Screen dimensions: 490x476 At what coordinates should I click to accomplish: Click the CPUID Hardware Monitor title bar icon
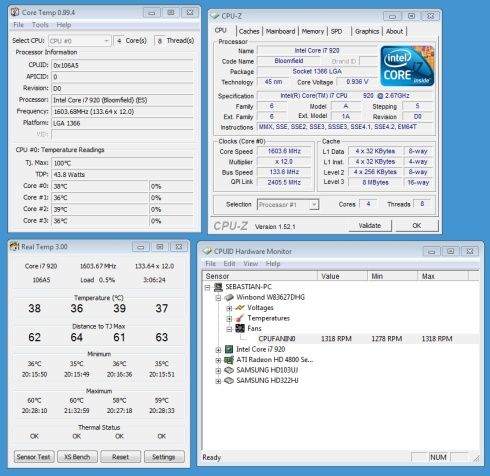tap(207, 251)
